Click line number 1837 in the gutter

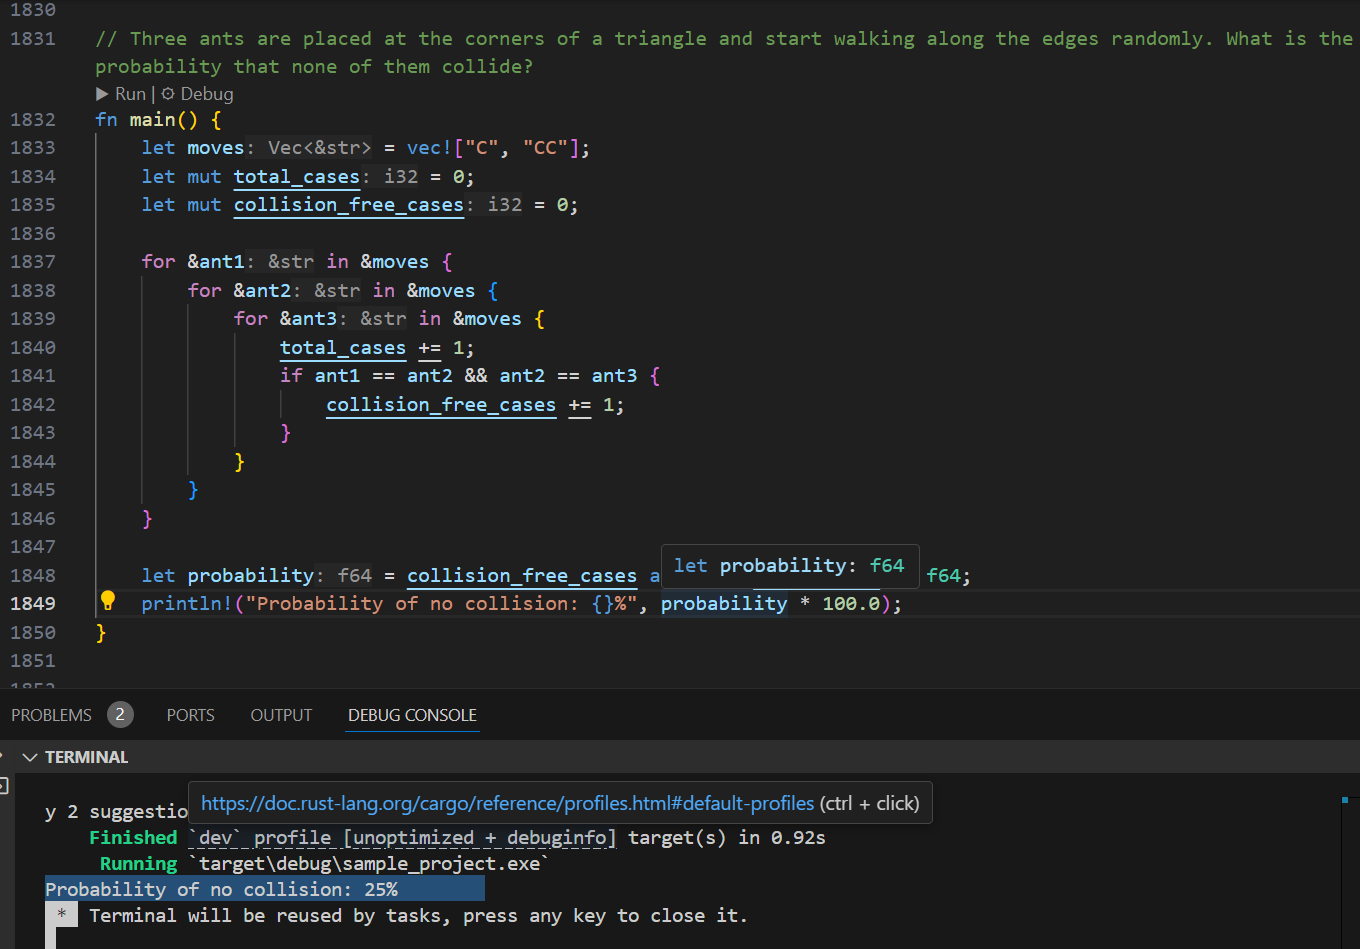[x=33, y=262]
